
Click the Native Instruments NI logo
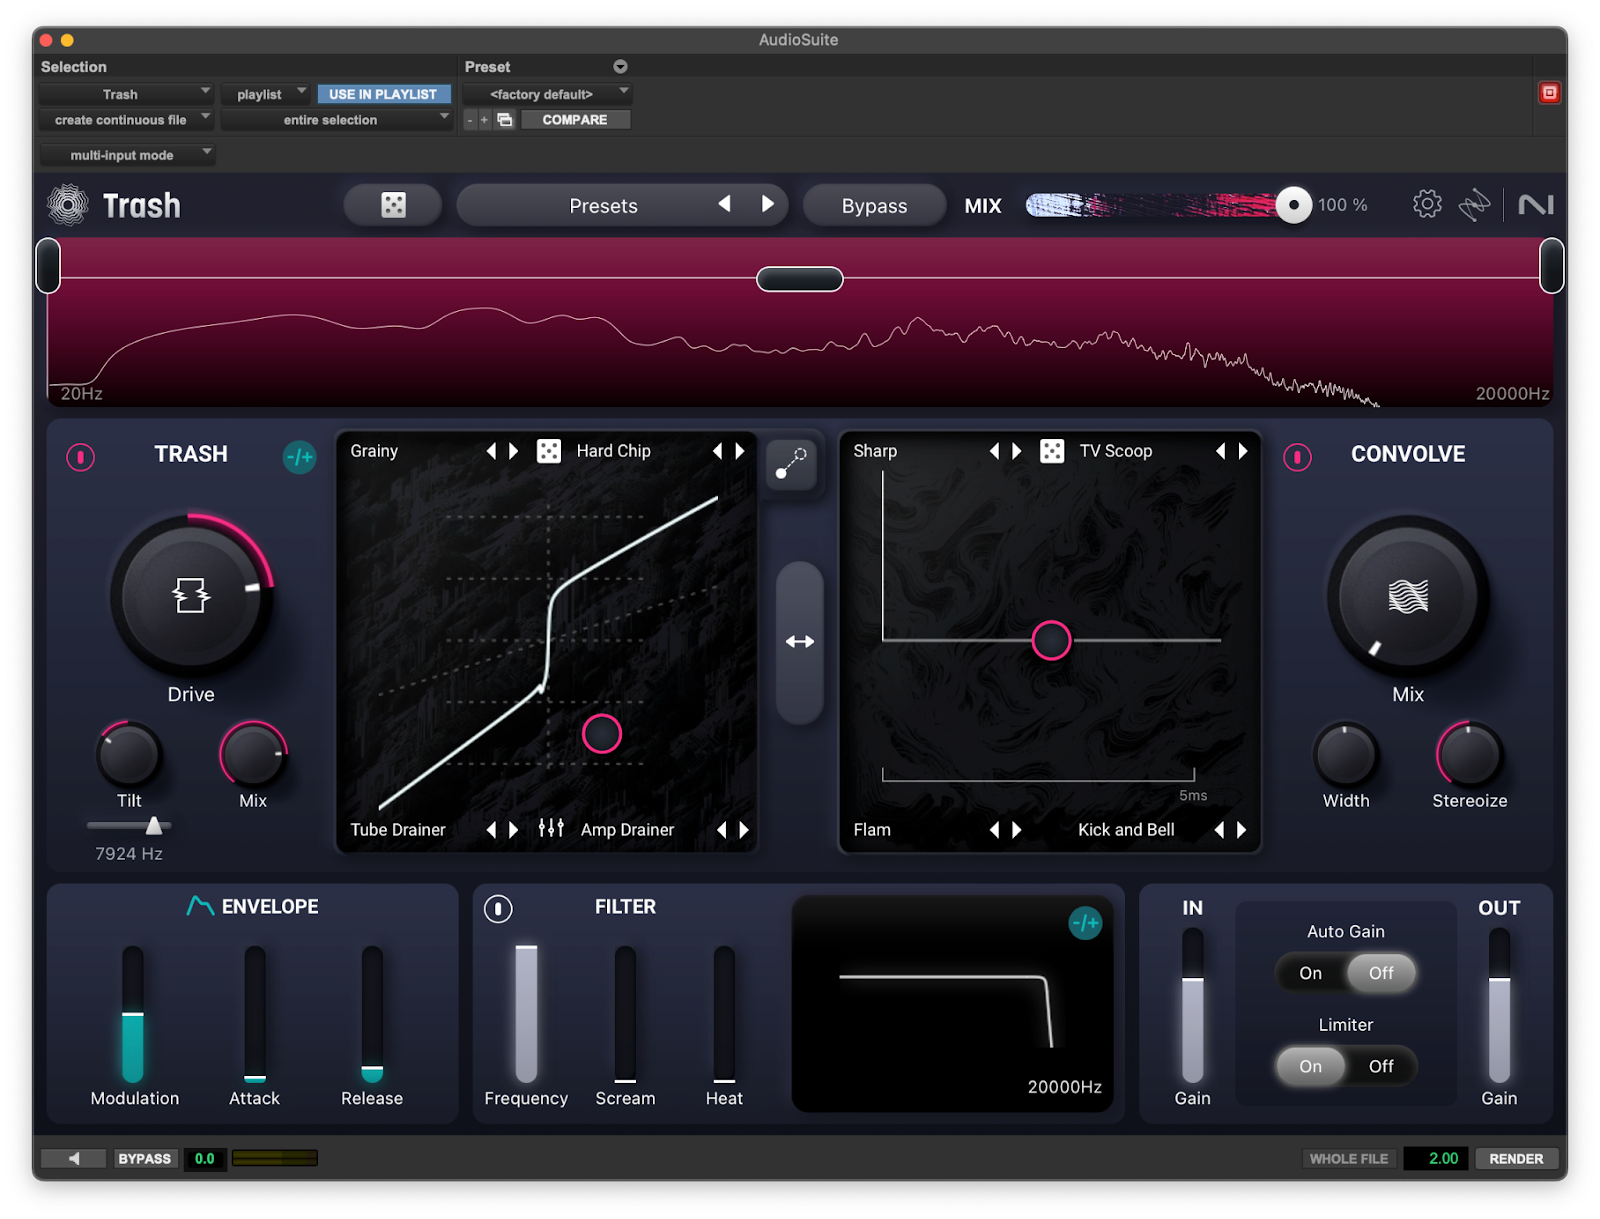click(x=1536, y=205)
